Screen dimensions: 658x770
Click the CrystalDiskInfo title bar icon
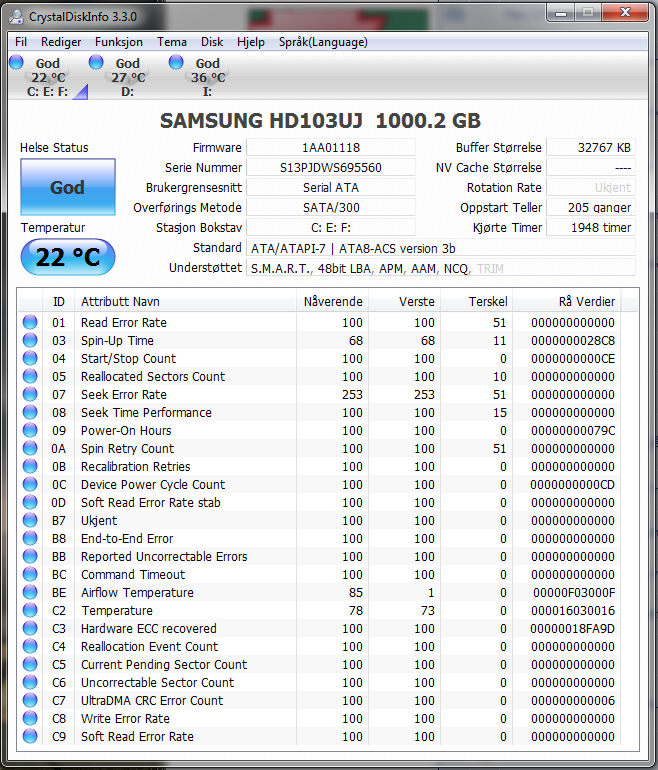(x=16, y=16)
